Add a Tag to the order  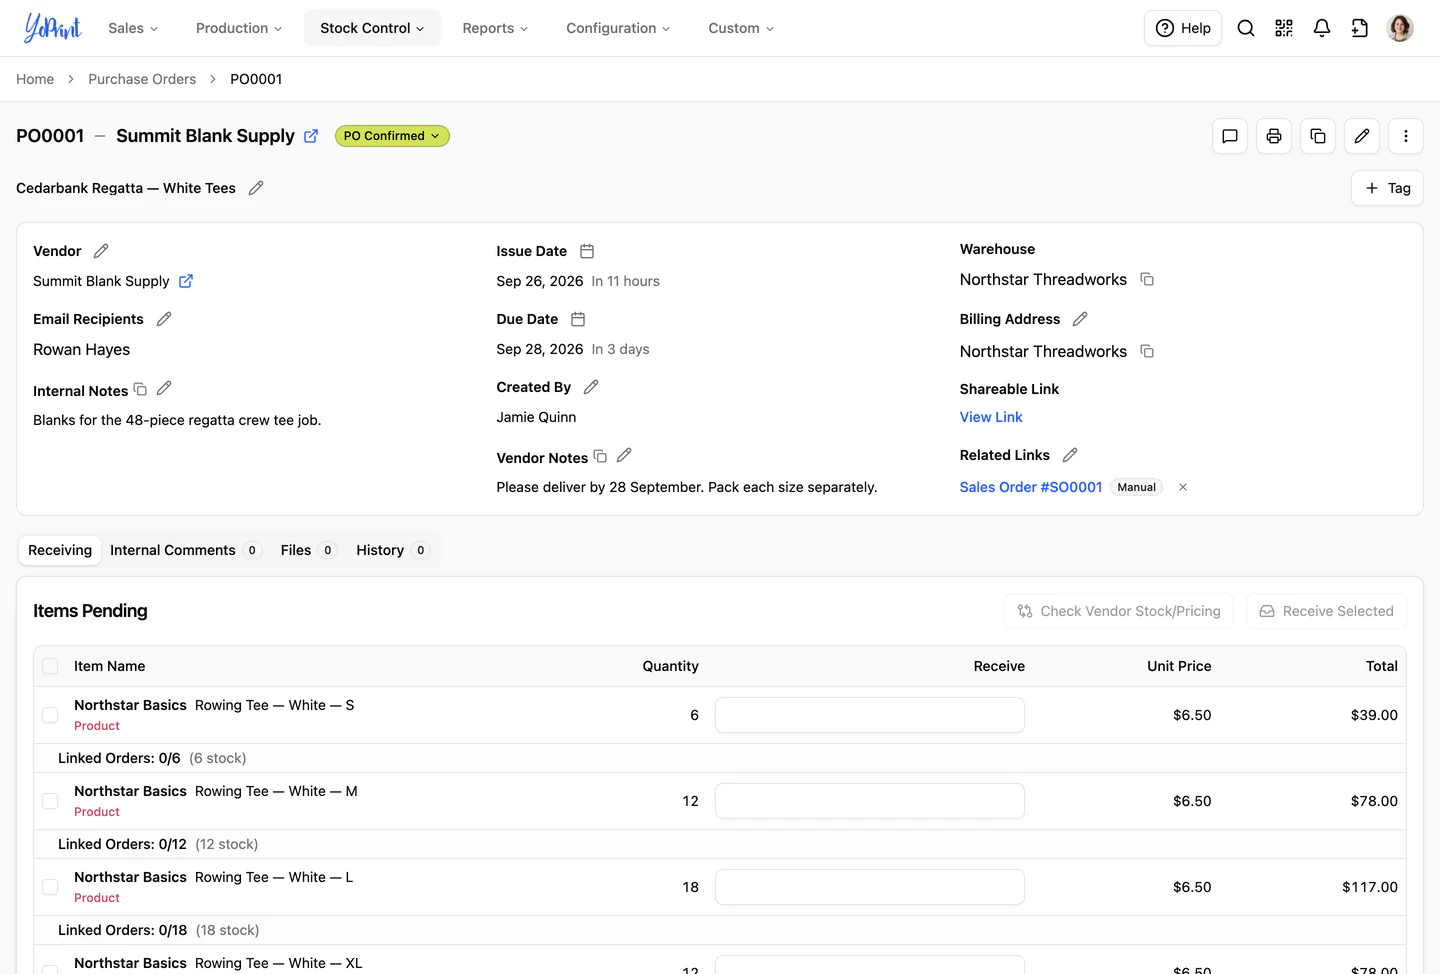click(x=1387, y=188)
